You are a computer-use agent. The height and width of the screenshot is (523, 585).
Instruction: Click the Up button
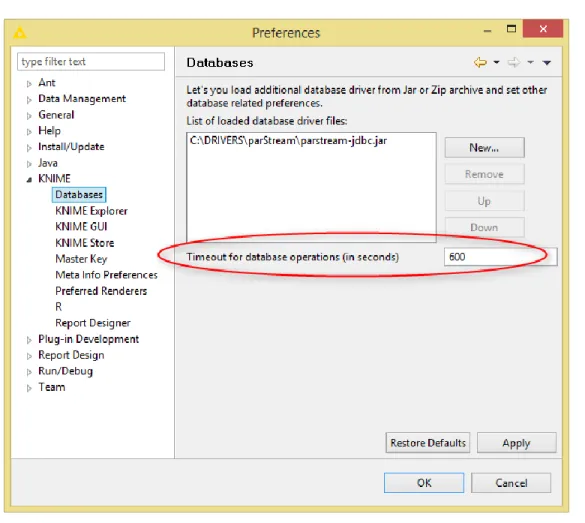coord(484,201)
